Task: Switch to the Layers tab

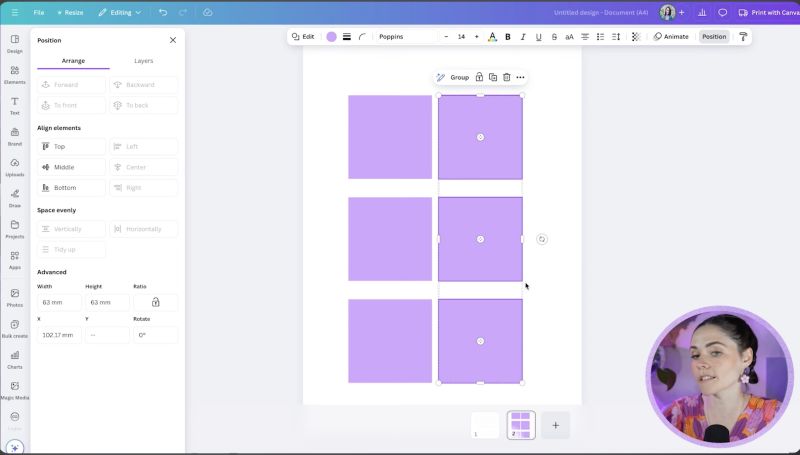Action: [x=143, y=61]
